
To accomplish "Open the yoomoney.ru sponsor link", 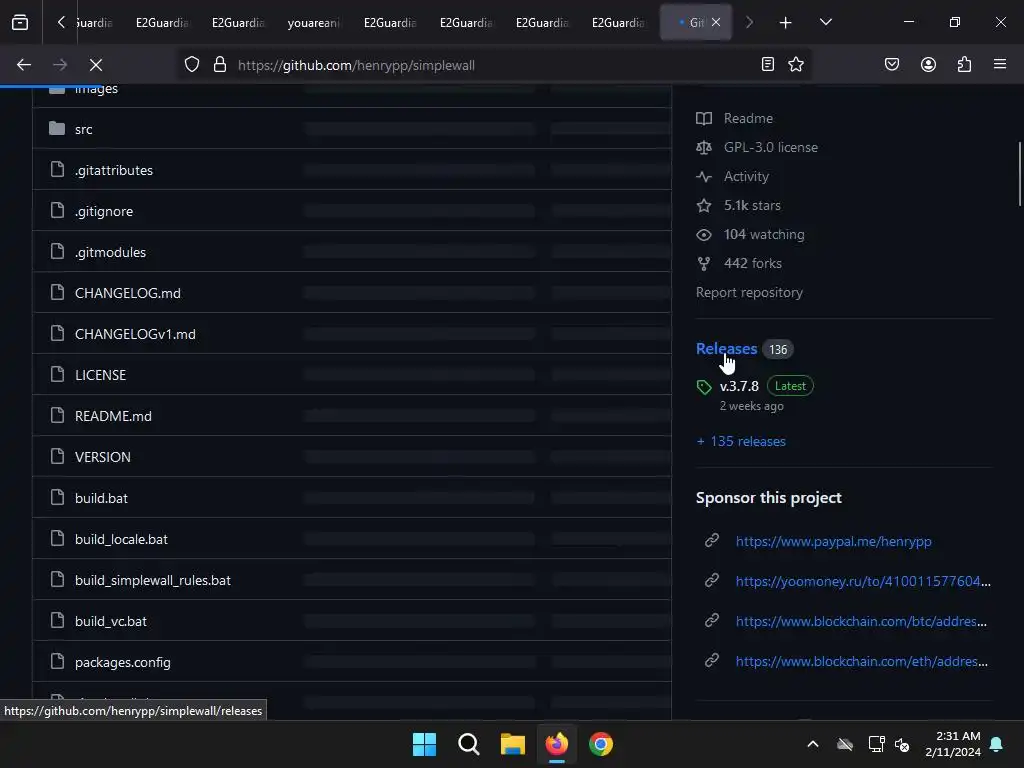I will pos(863,581).
